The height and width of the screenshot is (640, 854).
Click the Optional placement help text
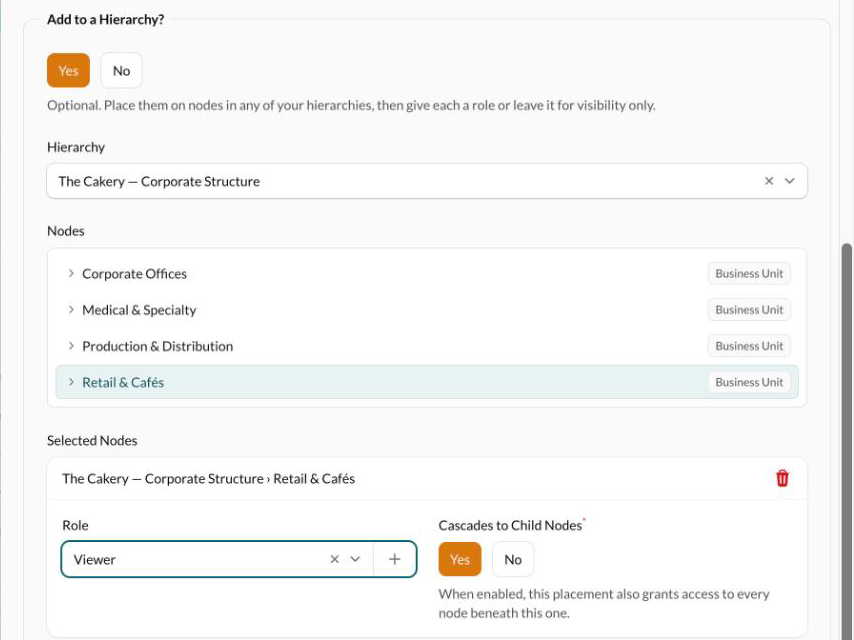tap(351, 105)
